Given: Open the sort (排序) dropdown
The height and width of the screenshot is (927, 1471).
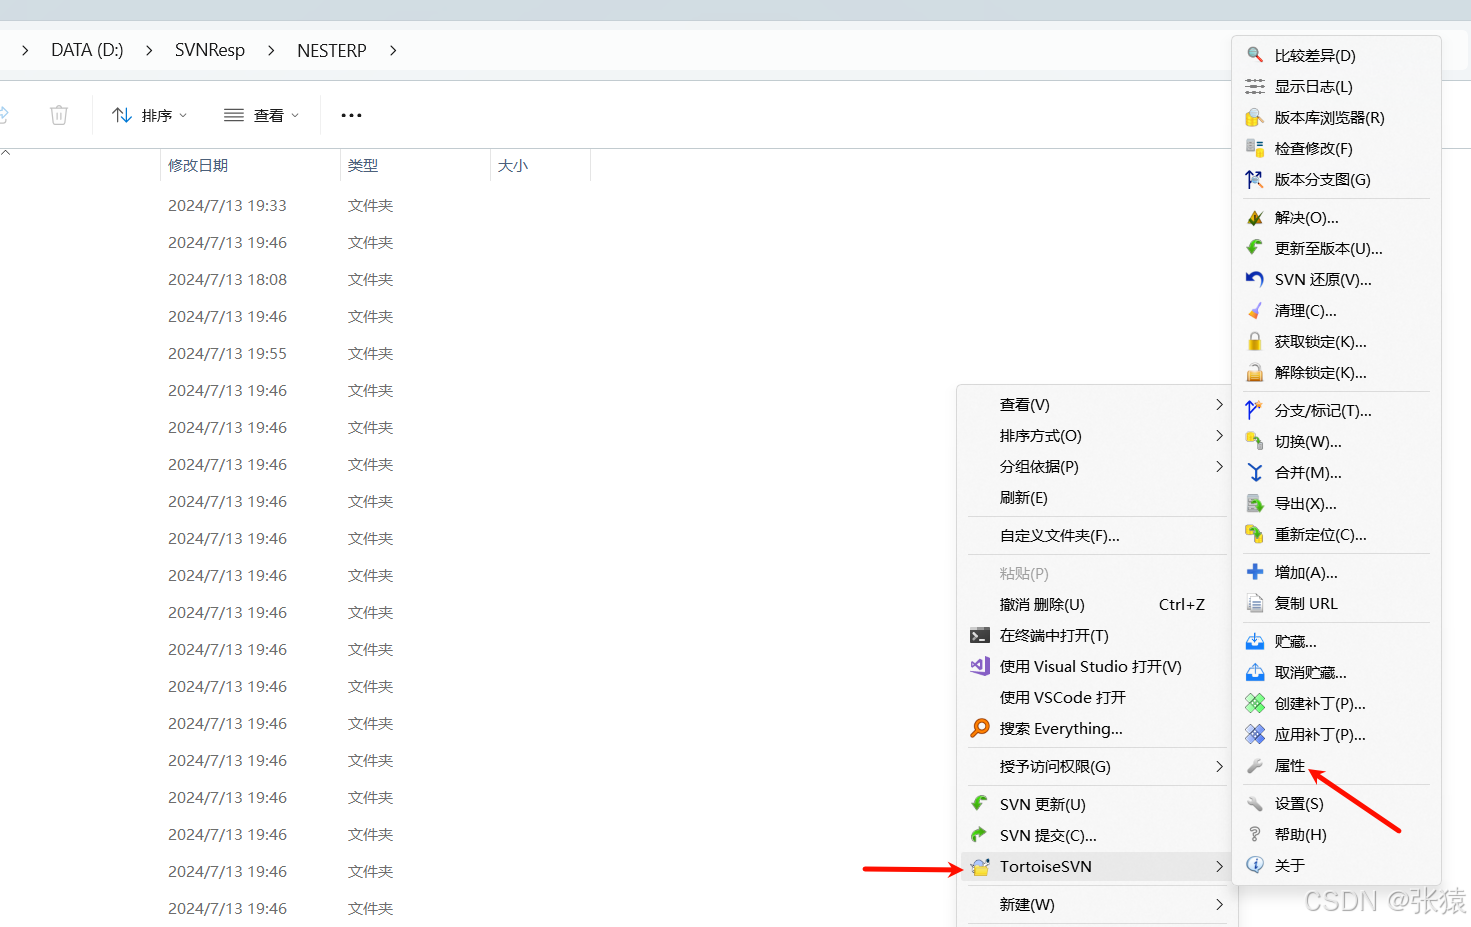Looking at the screenshot, I should coord(150,115).
